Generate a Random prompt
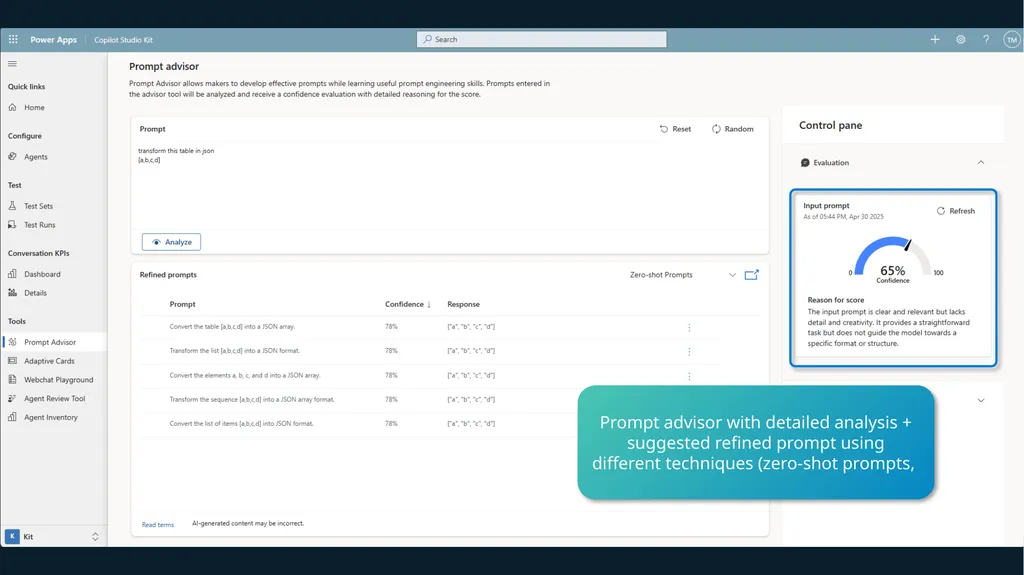This screenshot has width=1024, height=575. coord(732,129)
